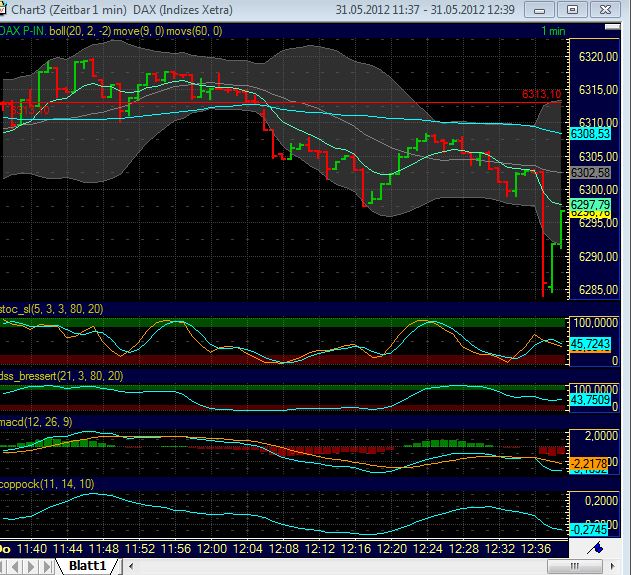Click the long red candle near 12:37
Image resolution: width=631 pixels, height=575 pixels.
click(543, 234)
